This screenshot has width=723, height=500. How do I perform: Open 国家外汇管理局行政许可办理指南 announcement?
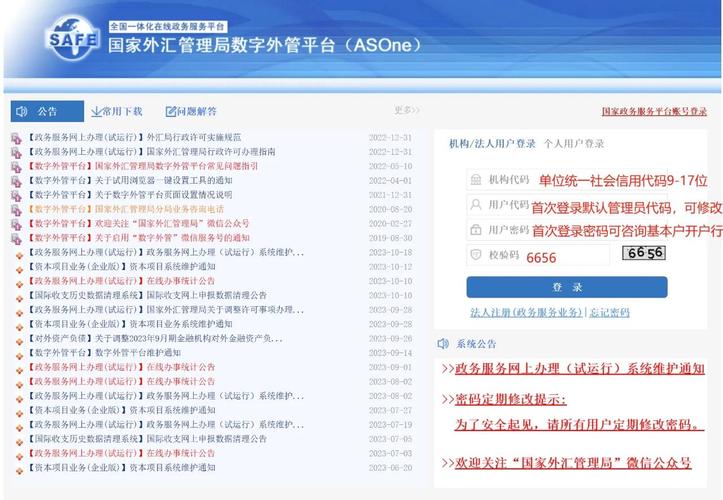(x=151, y=152)
